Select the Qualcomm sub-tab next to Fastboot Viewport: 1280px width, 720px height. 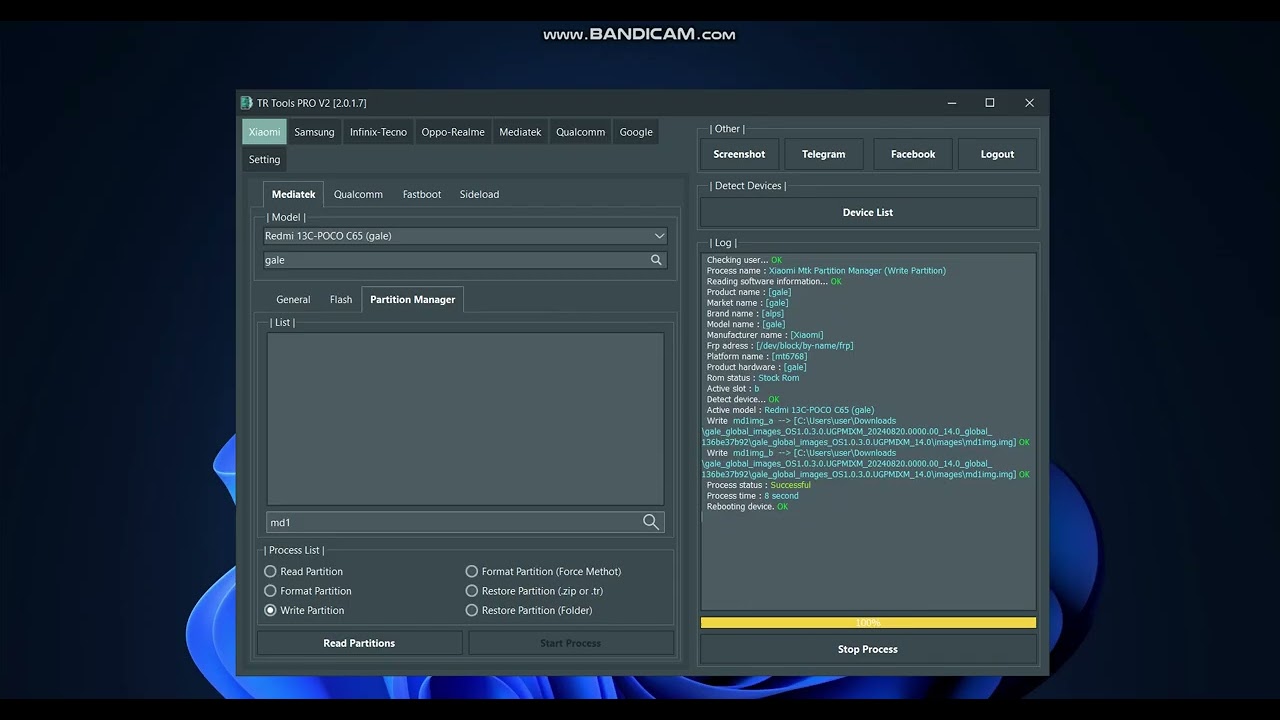click(358, 194)
